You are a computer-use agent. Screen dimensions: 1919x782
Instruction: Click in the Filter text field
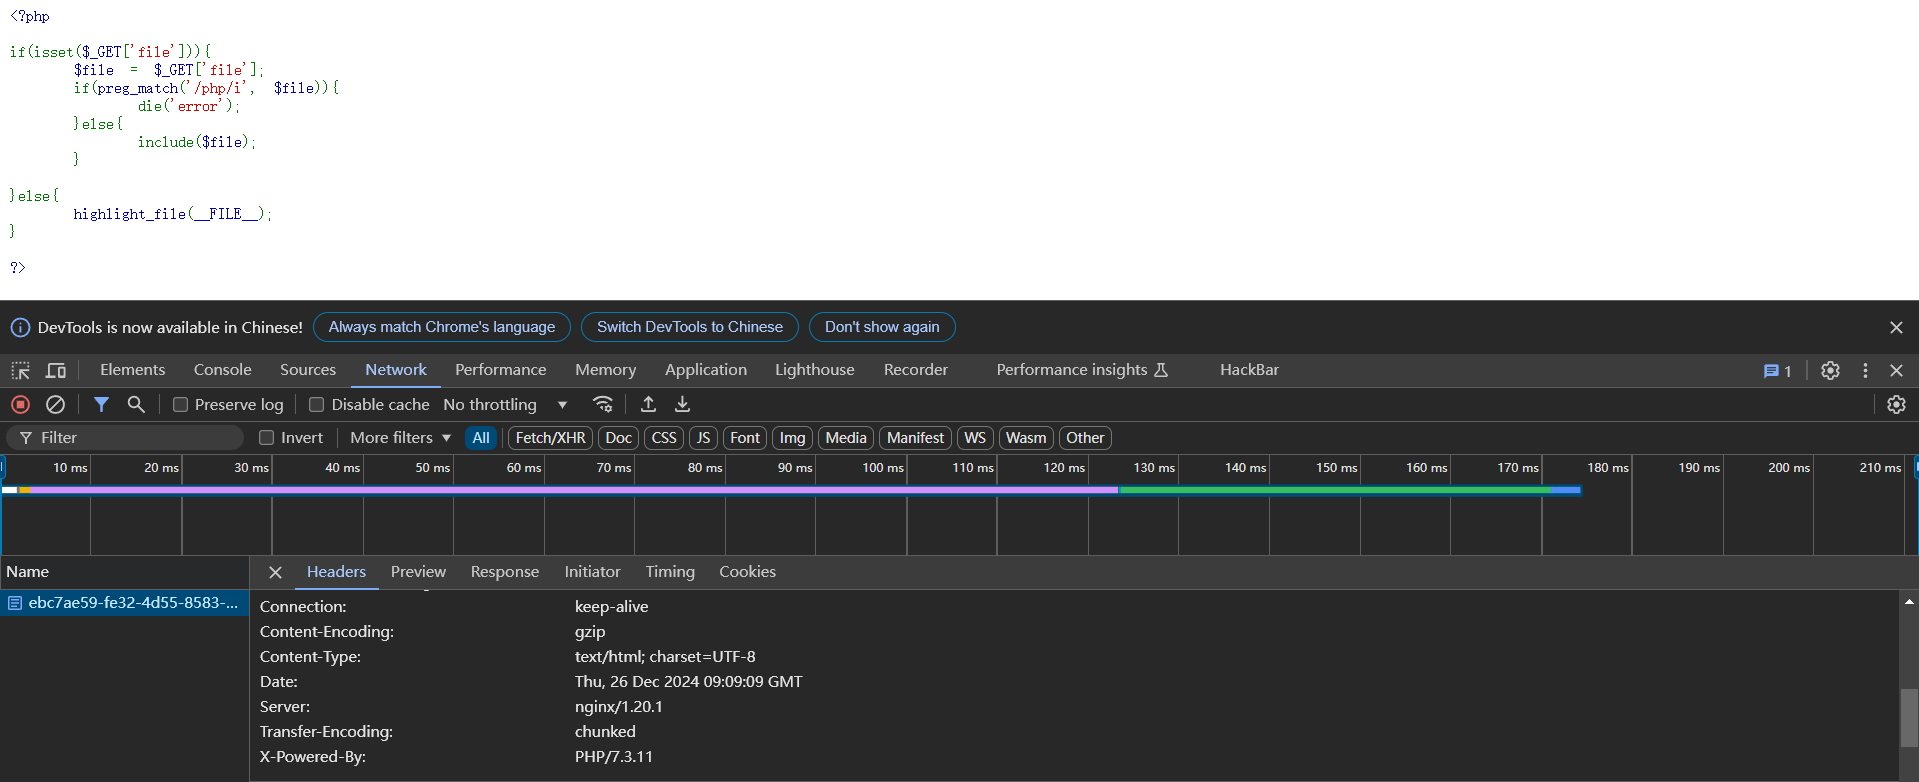pyautogui.click(x=135, y=438)
